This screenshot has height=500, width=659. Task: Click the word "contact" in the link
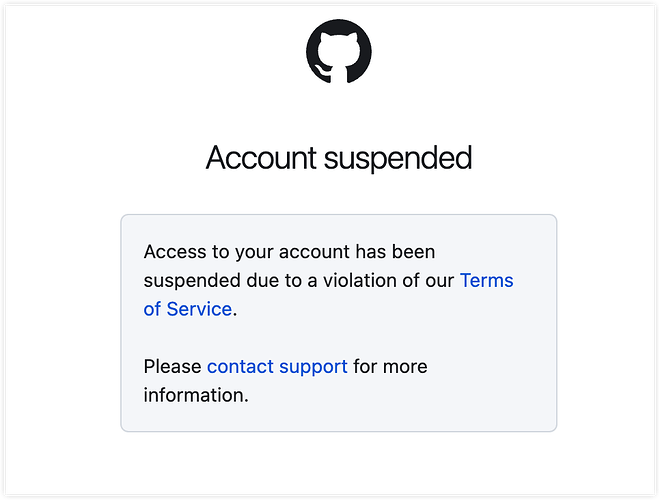point(240,367)
